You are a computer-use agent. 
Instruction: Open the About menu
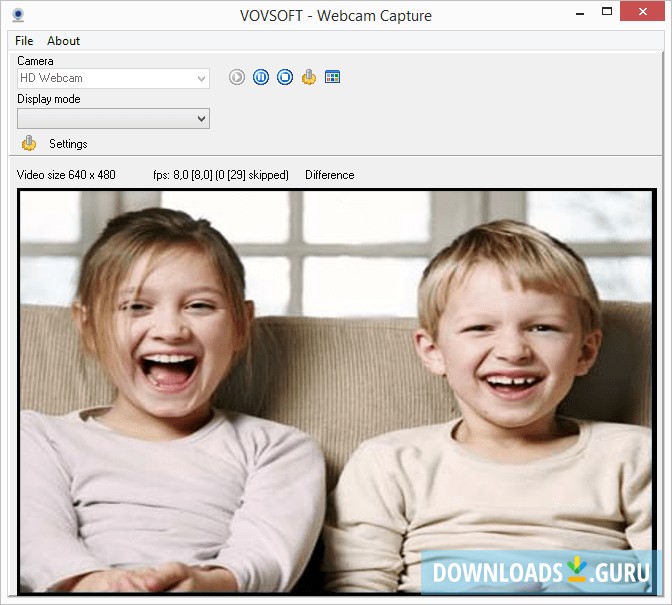pyautogui.click(x=63, y=41)
